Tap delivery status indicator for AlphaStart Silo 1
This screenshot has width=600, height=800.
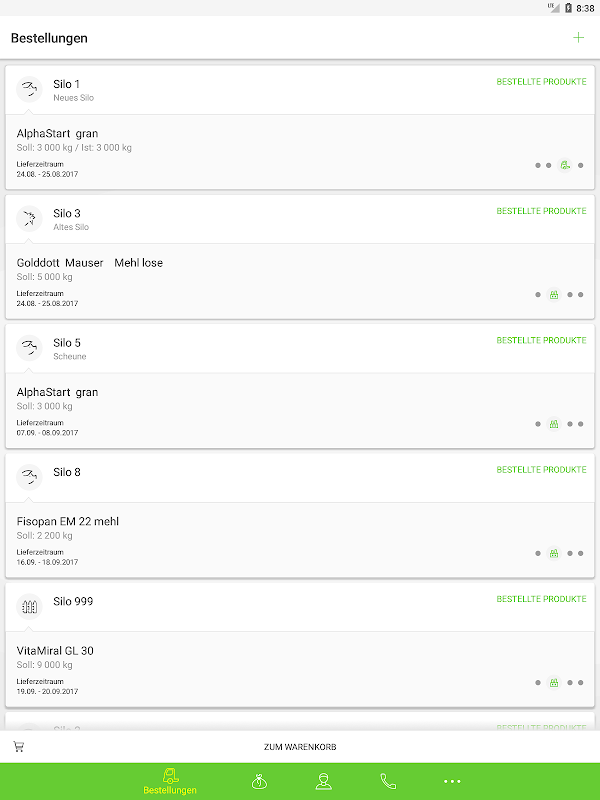coord(565,165)
